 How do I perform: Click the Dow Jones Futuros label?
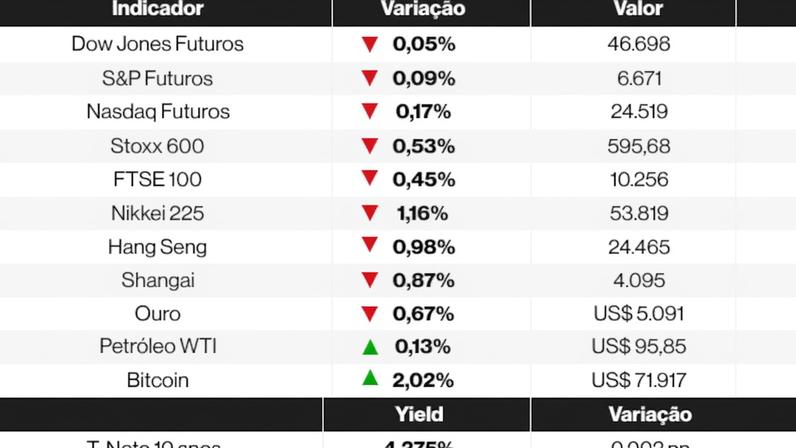point(158,44)
